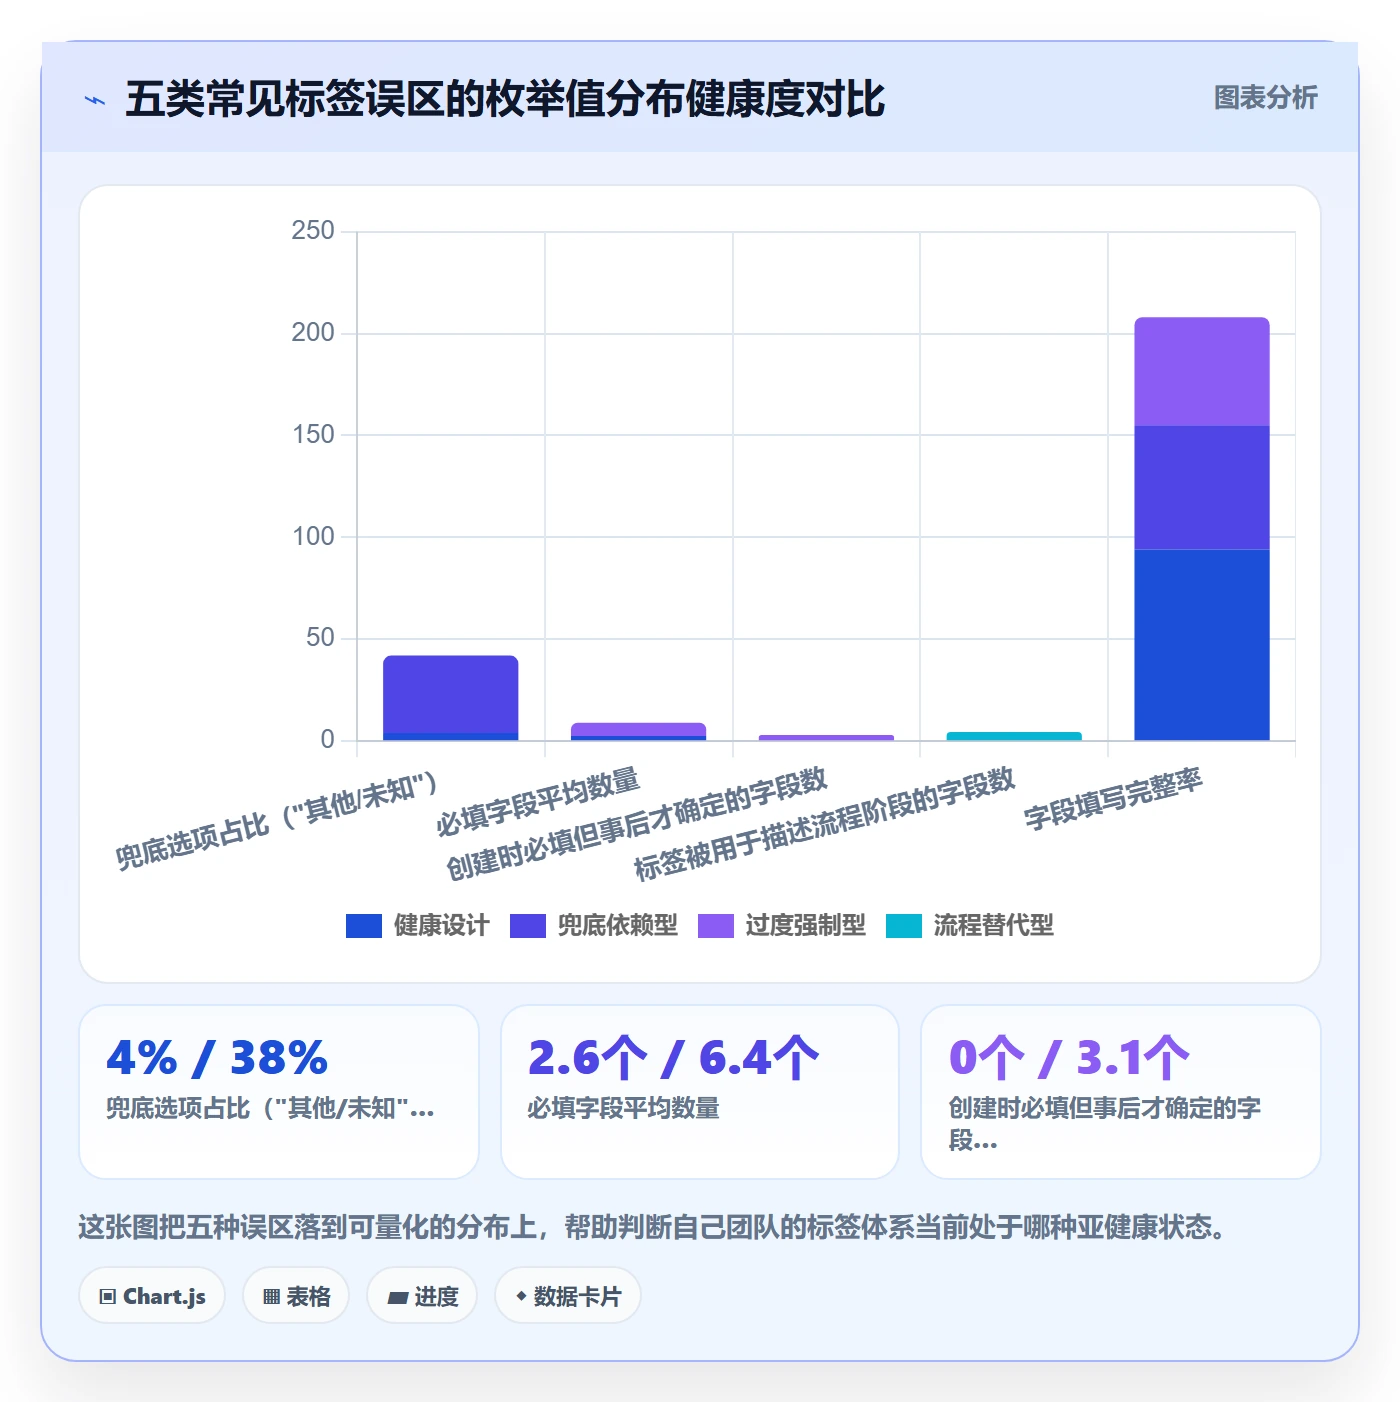Click the 图表分析 label in header
1400x1402 pixels.
pyautogui.click(x=1265, y=98)
